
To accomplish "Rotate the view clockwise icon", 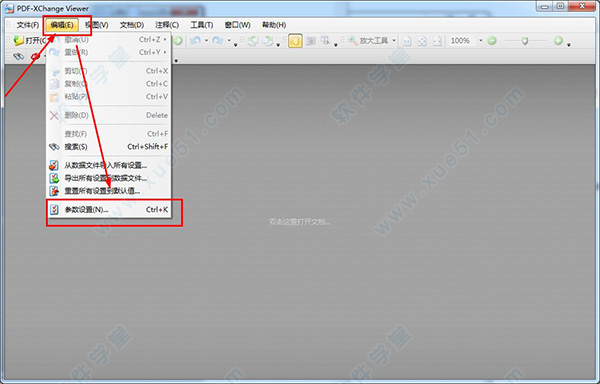I will tap(268, 41).
